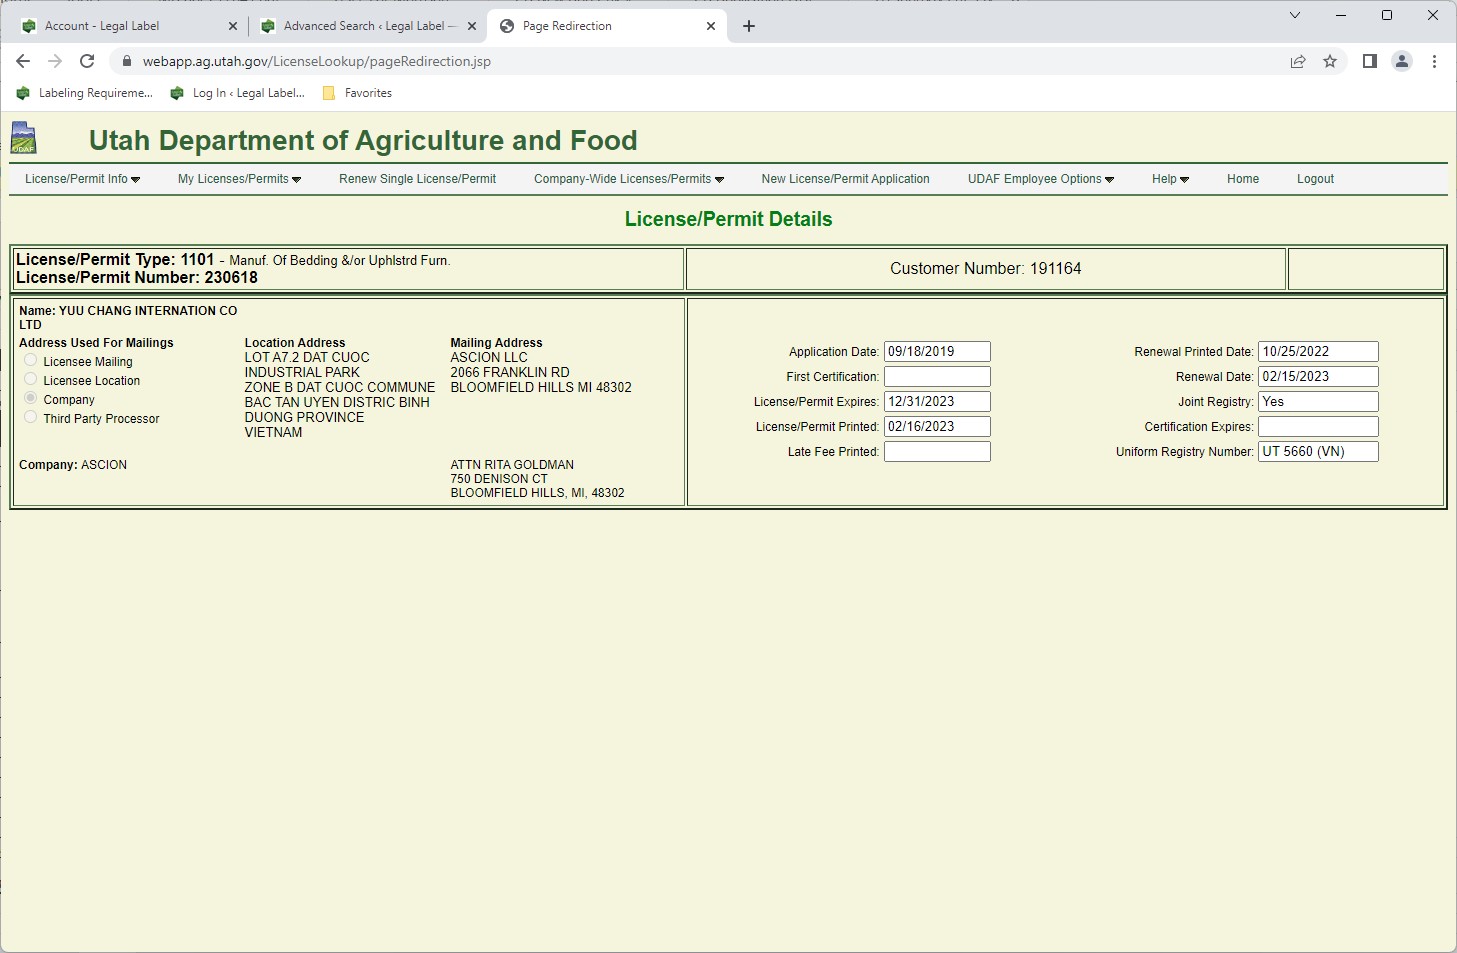1457x953 pixels.
Task: Click the First Certification field
Action: coord(937,377)
